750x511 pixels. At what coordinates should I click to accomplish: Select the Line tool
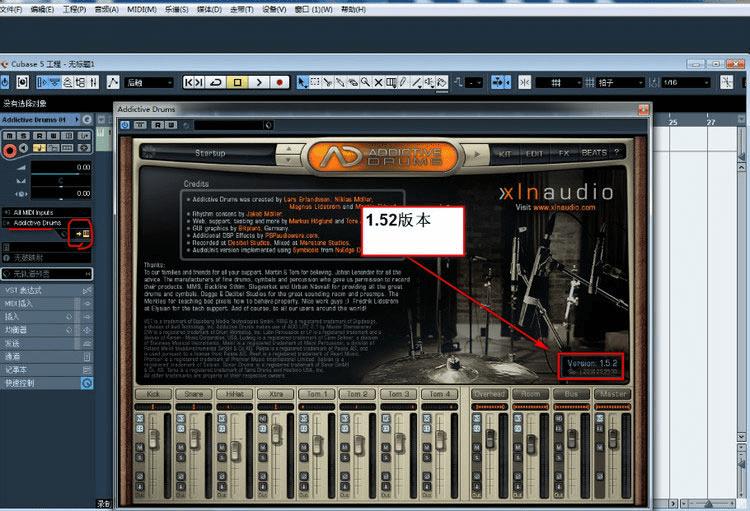coord(417,82)
